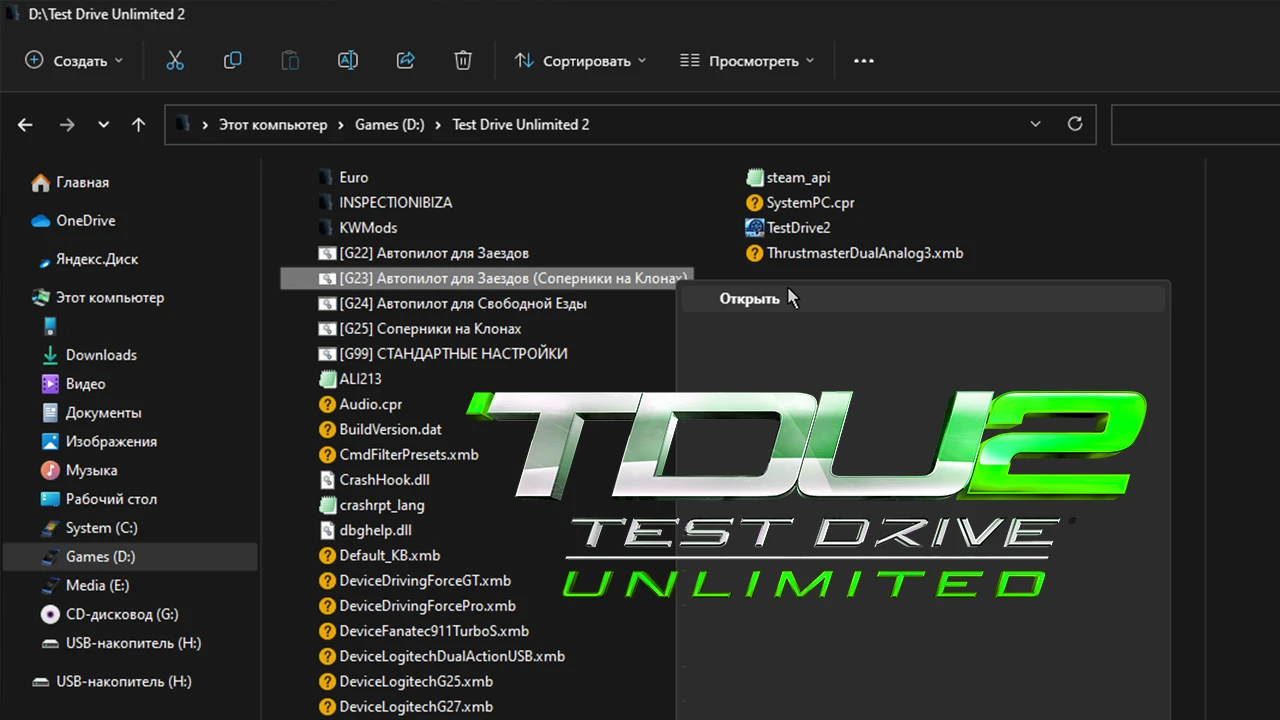
Task: Go up to the parent folder
Action: (x=138, y=124)
